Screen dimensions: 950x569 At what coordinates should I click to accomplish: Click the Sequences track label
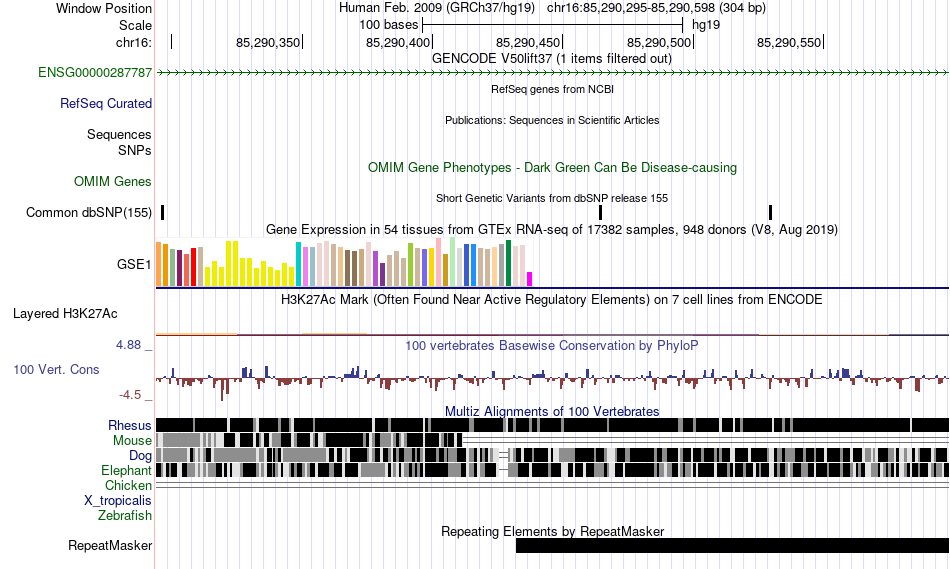tap(119, 135)
